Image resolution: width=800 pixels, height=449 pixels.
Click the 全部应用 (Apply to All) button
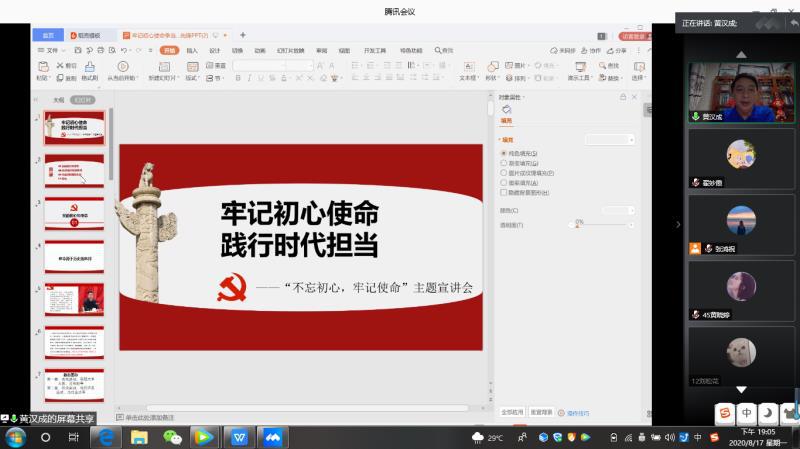pos(512,412)
